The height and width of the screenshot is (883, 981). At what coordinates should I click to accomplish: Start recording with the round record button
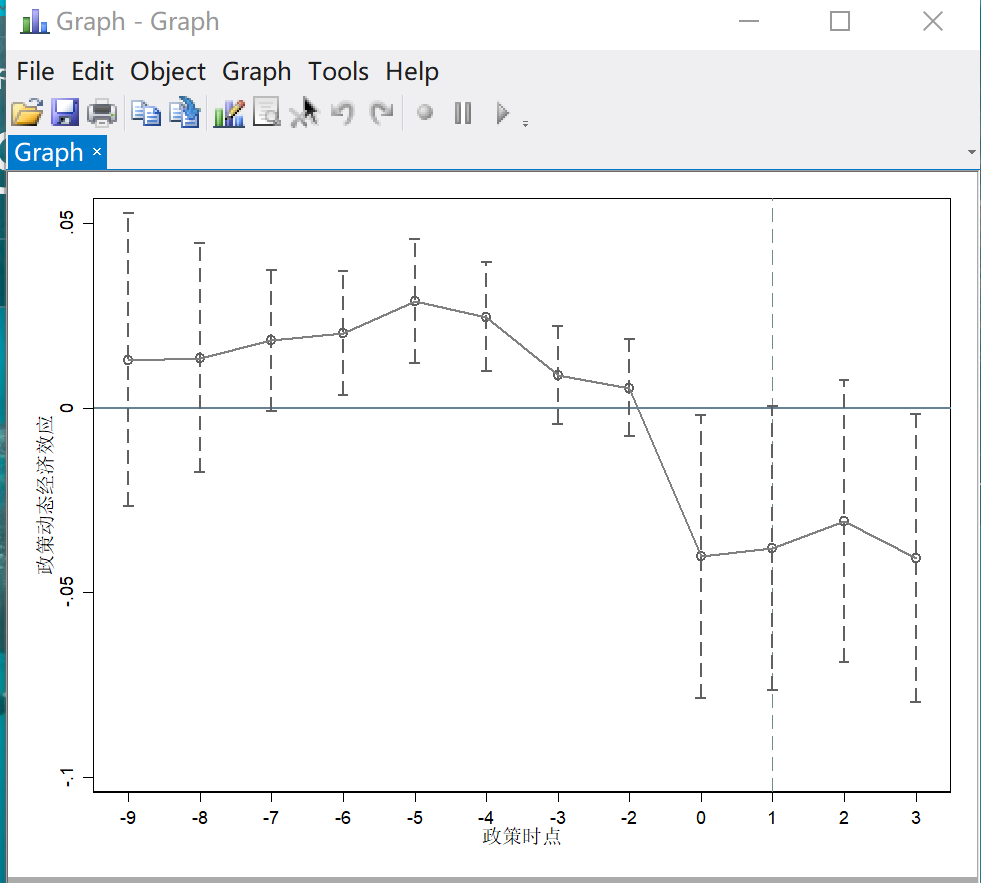click(x=425, y=113)
